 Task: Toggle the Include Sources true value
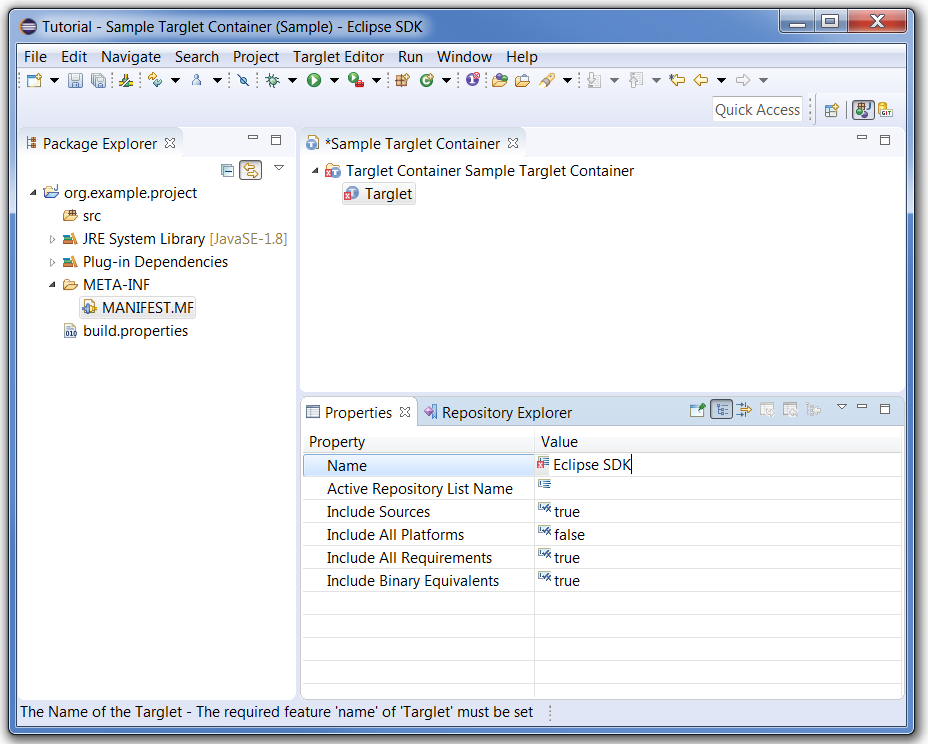(566, 512)
